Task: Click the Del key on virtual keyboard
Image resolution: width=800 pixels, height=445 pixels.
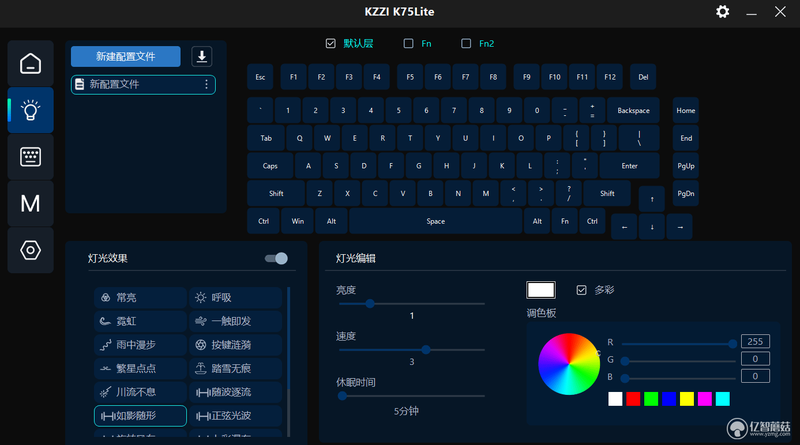Action: point(643,77)
